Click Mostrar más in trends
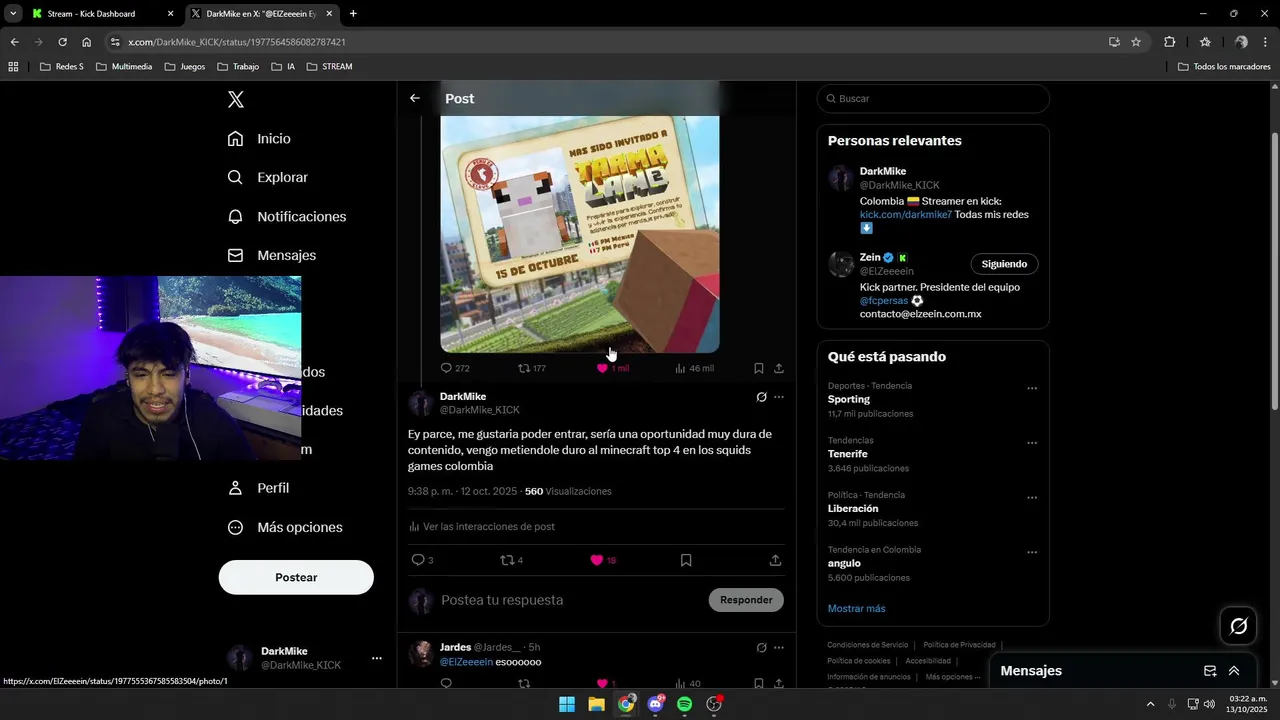1280x720 pixels. [x=856, y=608]
